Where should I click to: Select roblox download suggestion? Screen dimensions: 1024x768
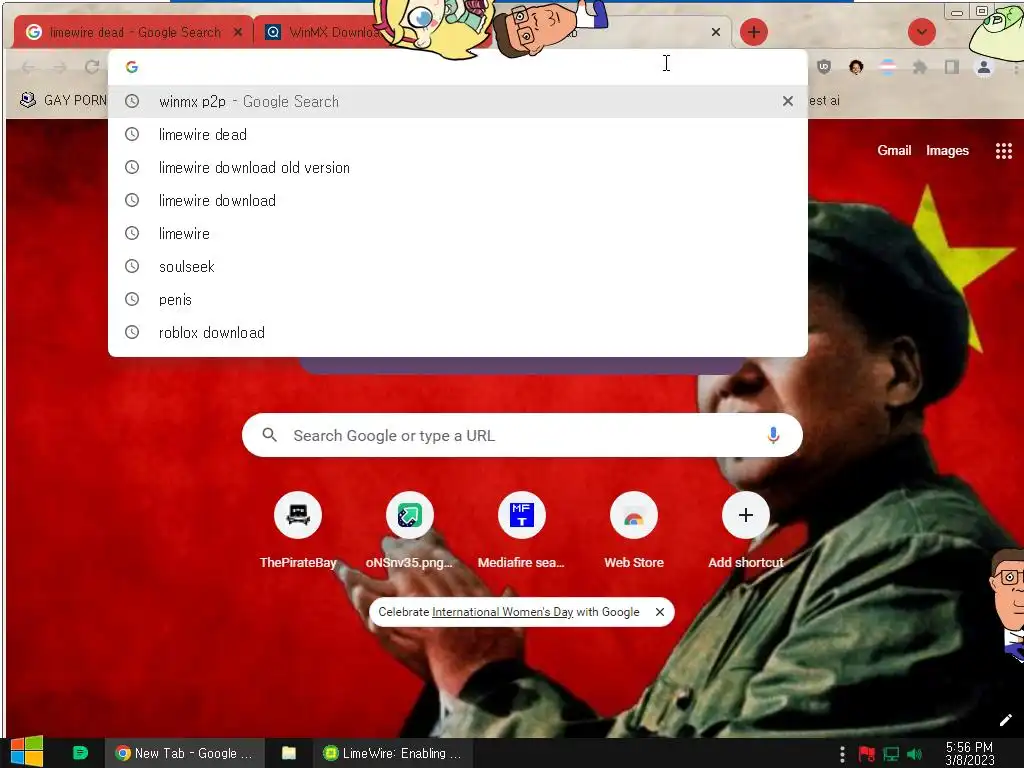click(x=457, y=332)
